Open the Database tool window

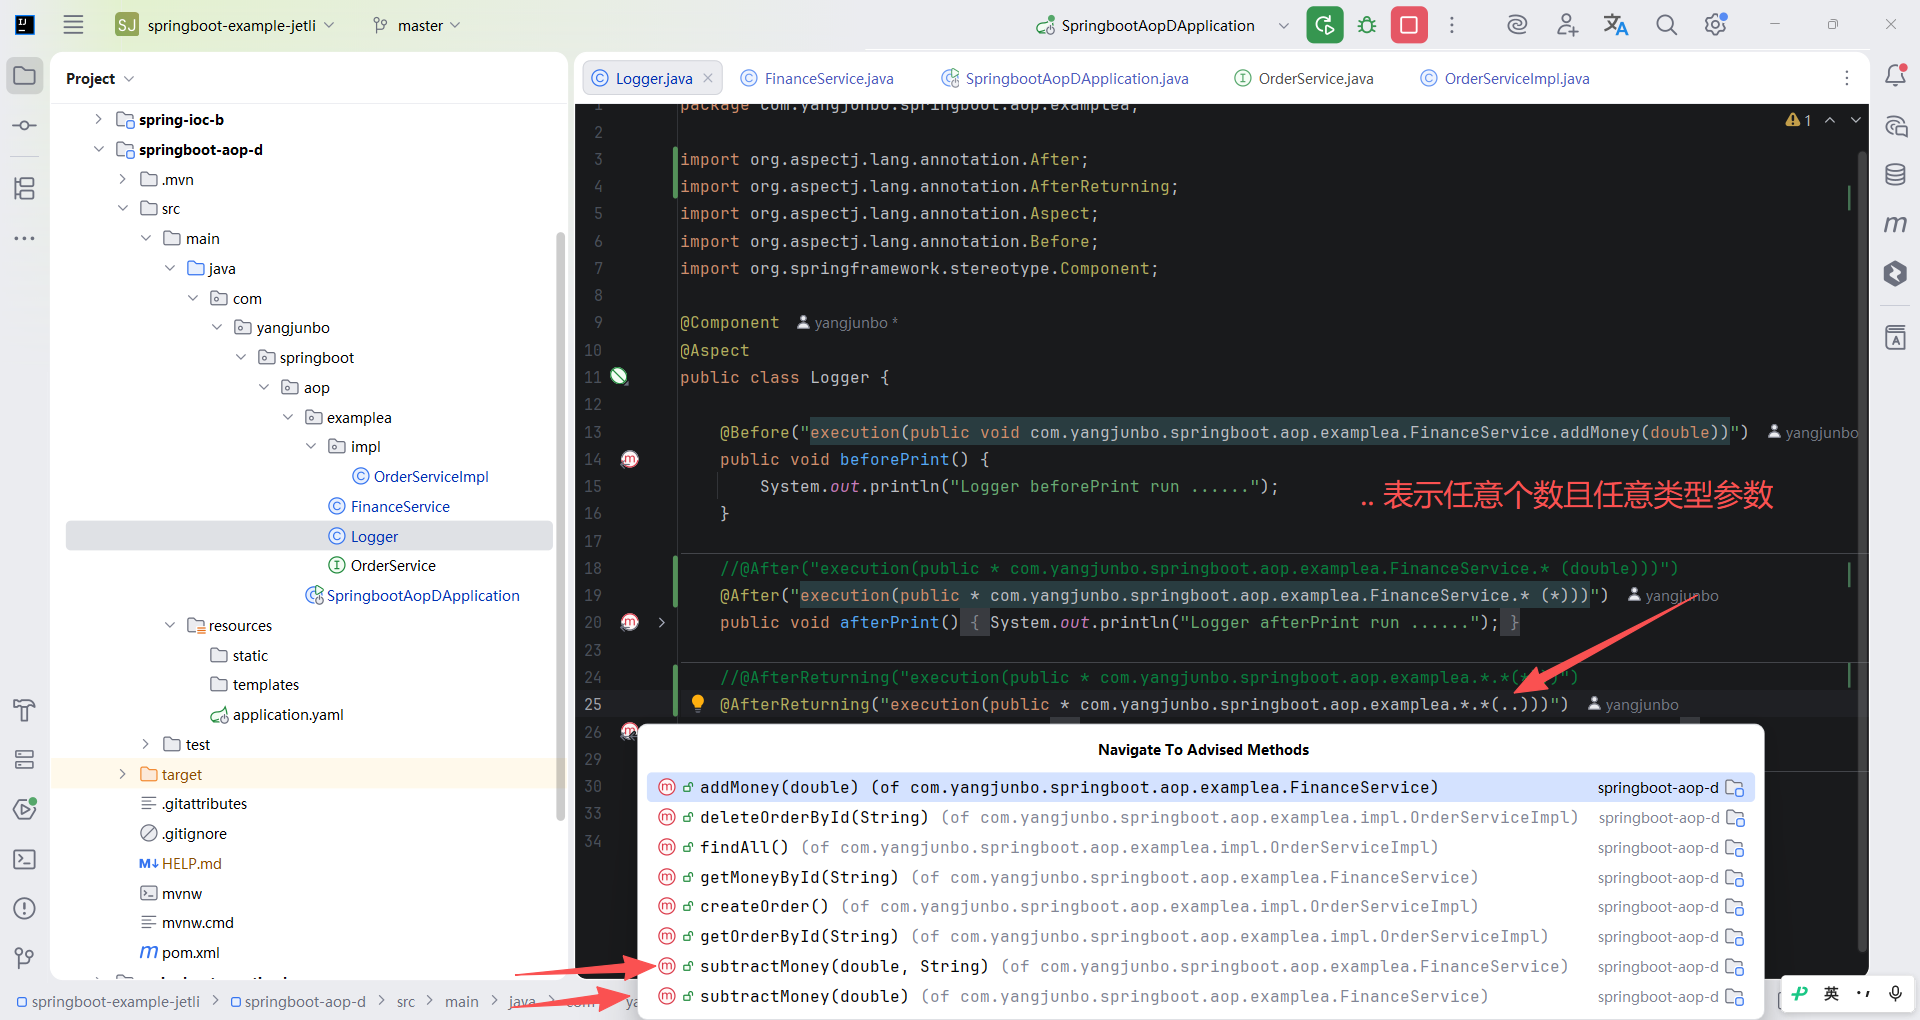click(x=1895, y=175)
